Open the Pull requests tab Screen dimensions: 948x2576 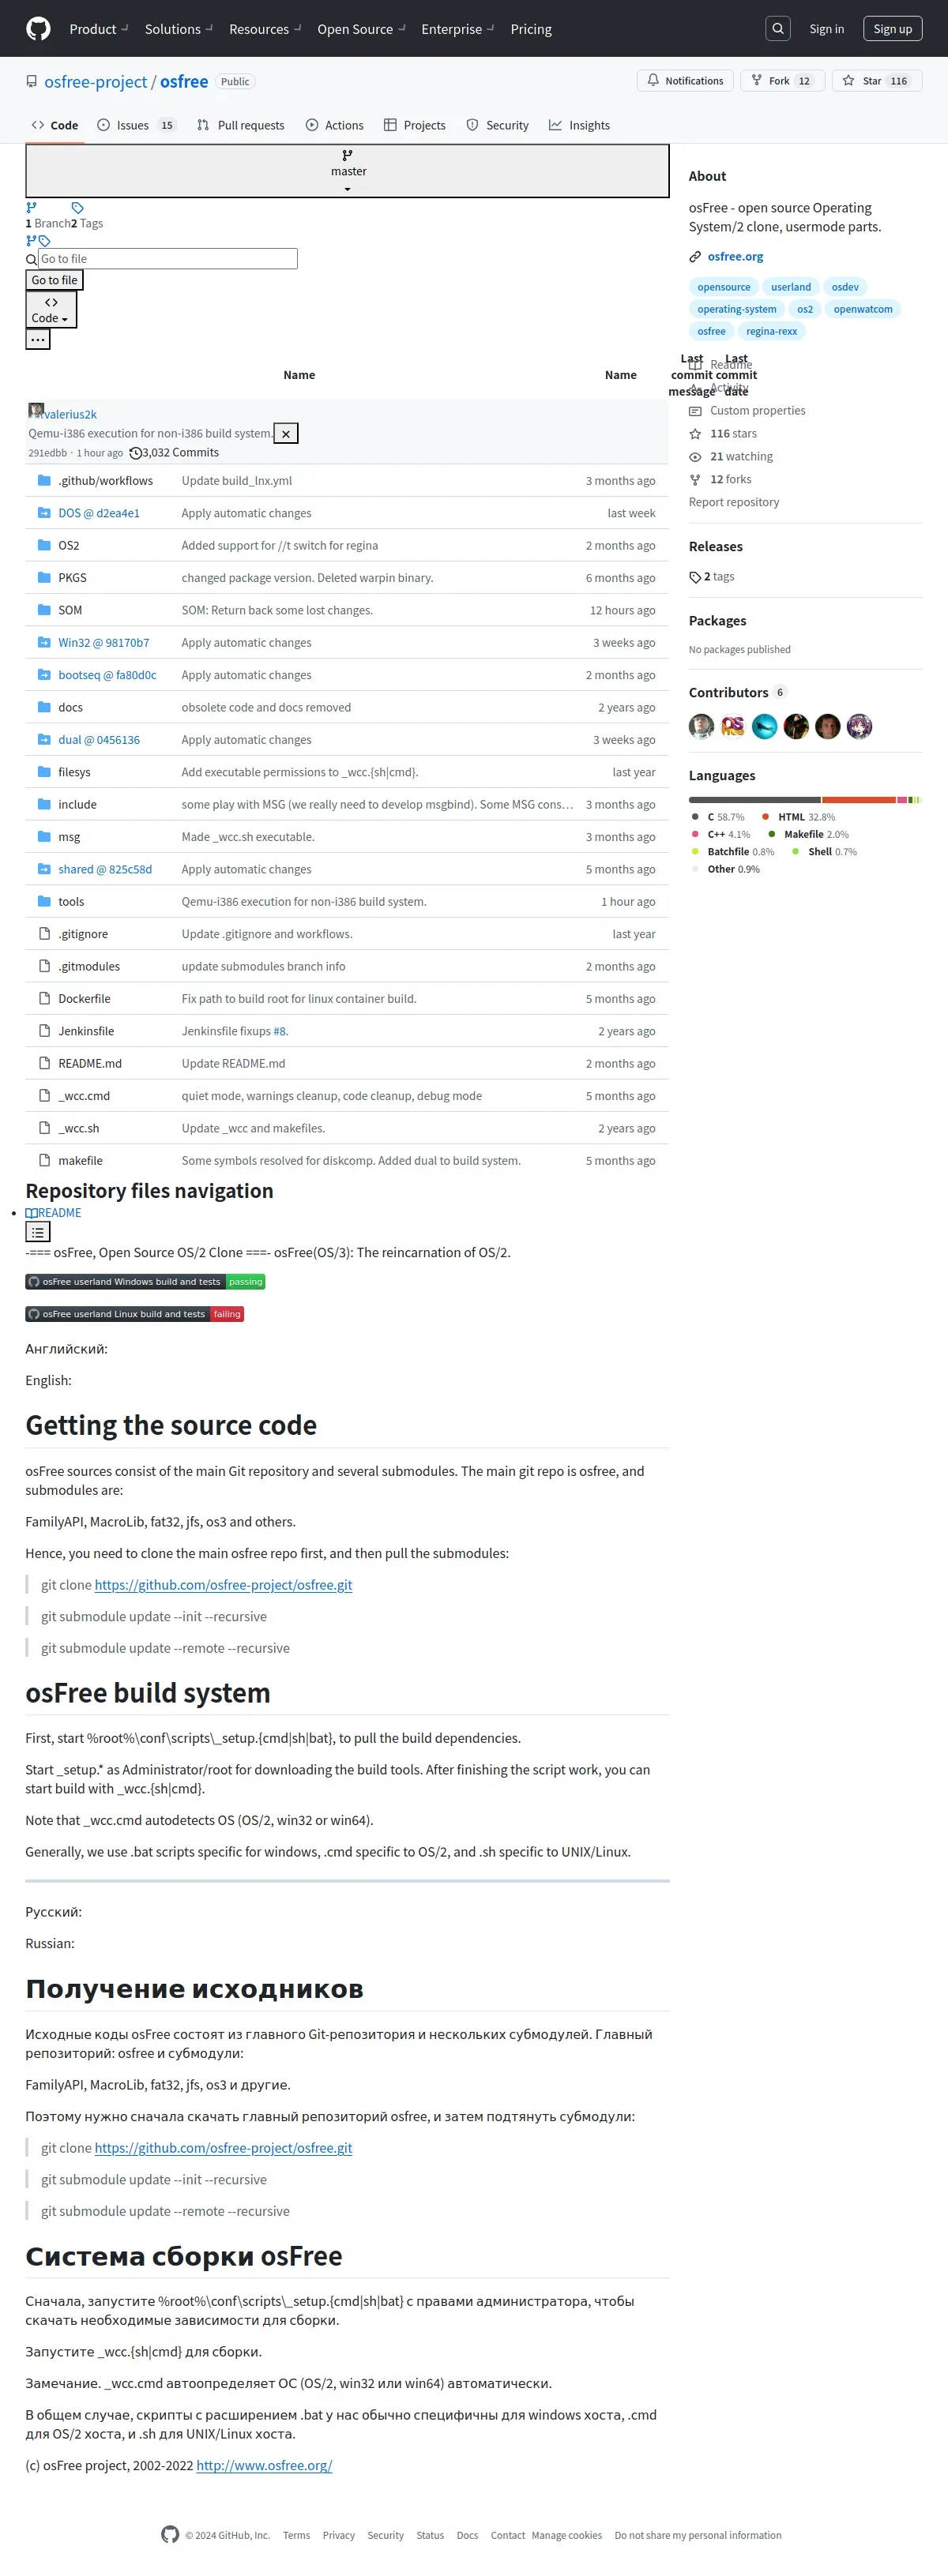[x=241, y=125]
